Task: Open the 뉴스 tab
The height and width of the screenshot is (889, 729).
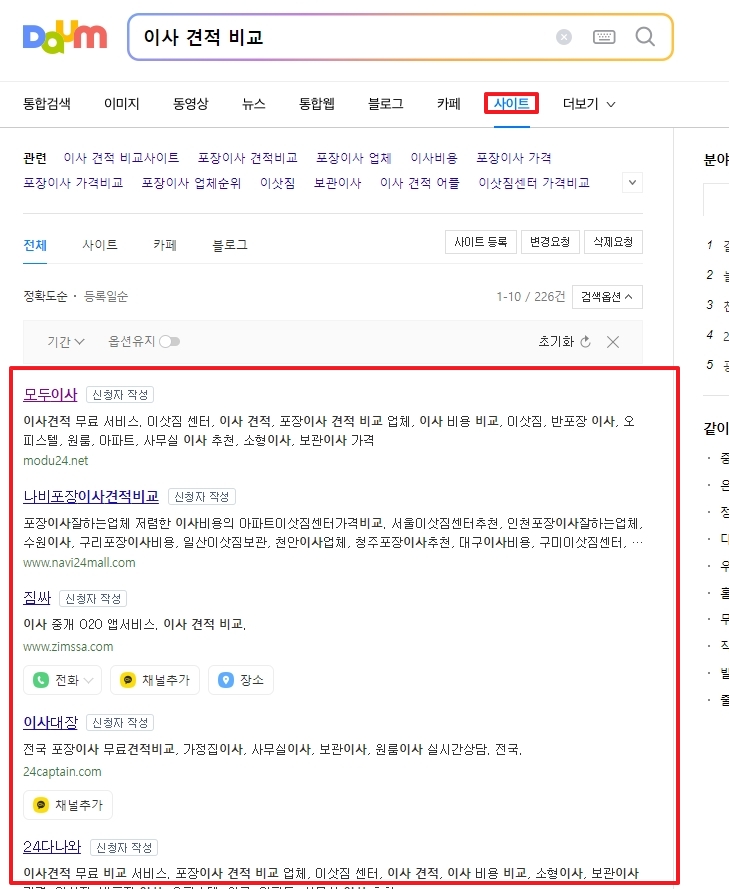Action: coord(253,104)
